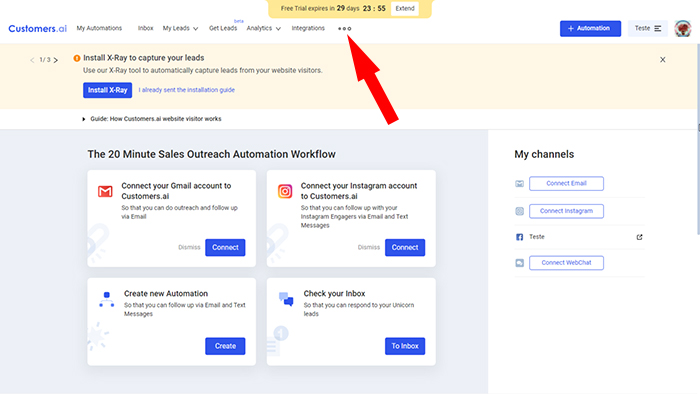Image resolution: width=700 pixels, height=394 pixels.
Task: Open Inbox in the navigation bar
Action: click(146, 28)
